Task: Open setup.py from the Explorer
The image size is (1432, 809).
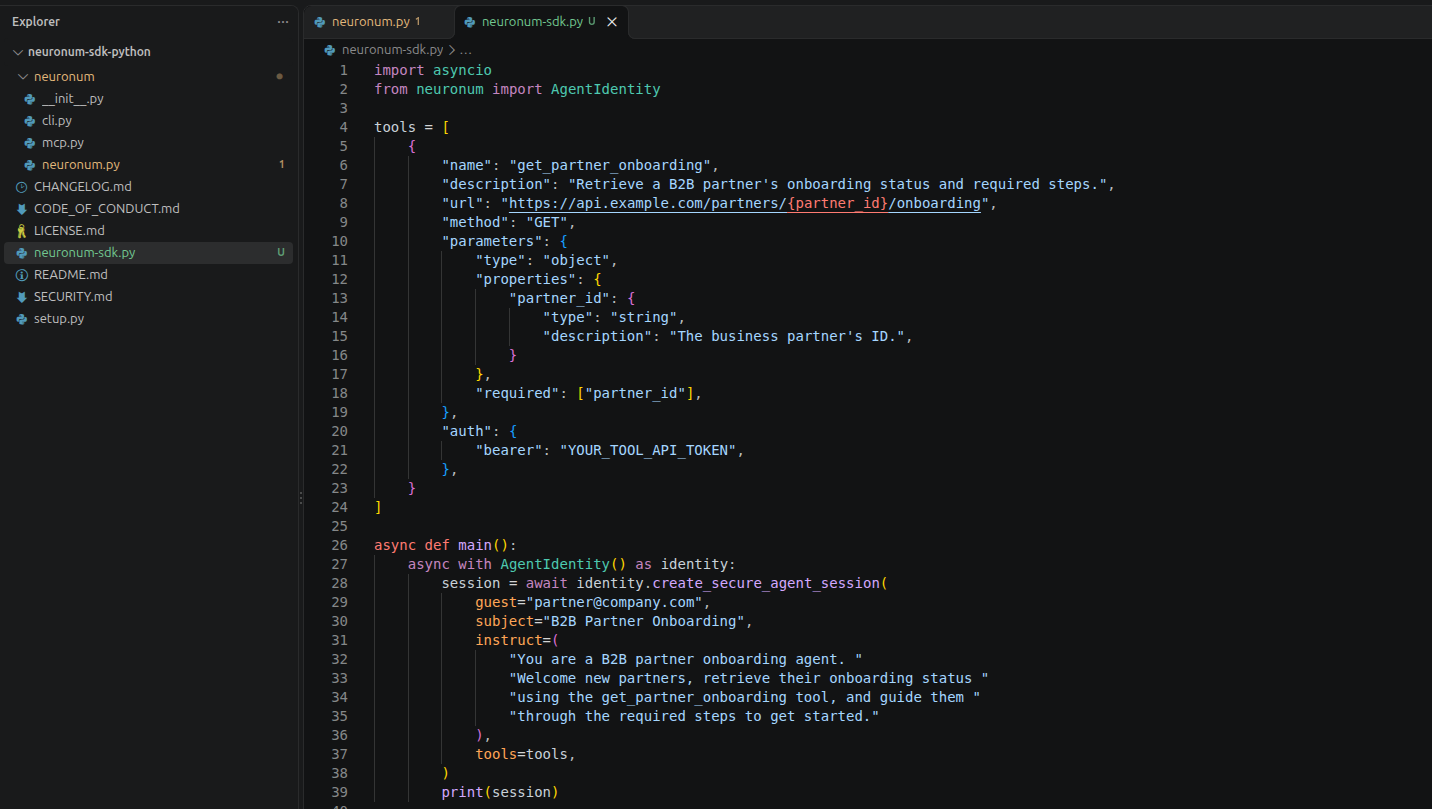Action: 59,319
